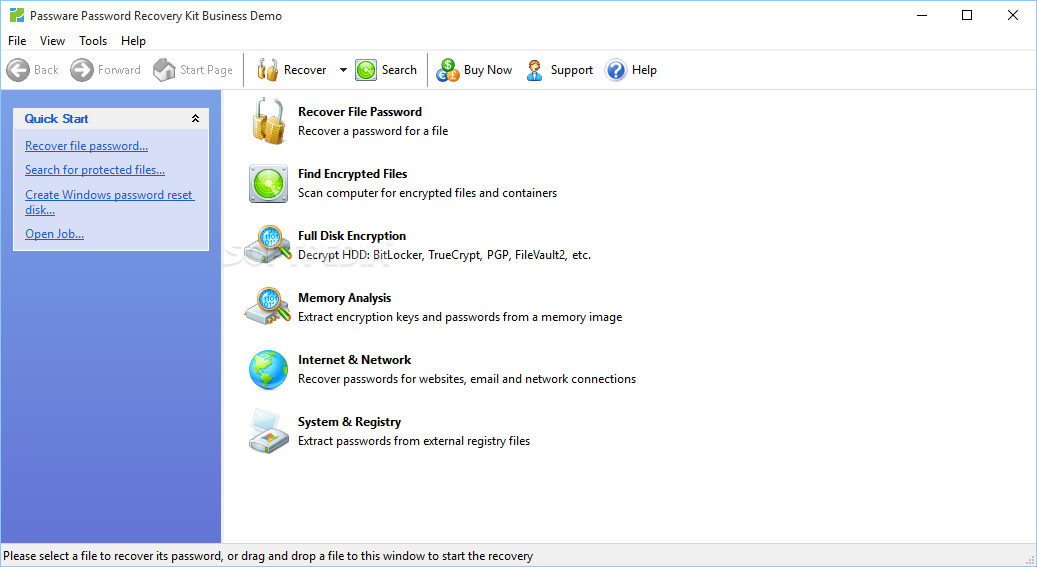
Task: Click the Recover file password link
Action: (x=87, y=146)
